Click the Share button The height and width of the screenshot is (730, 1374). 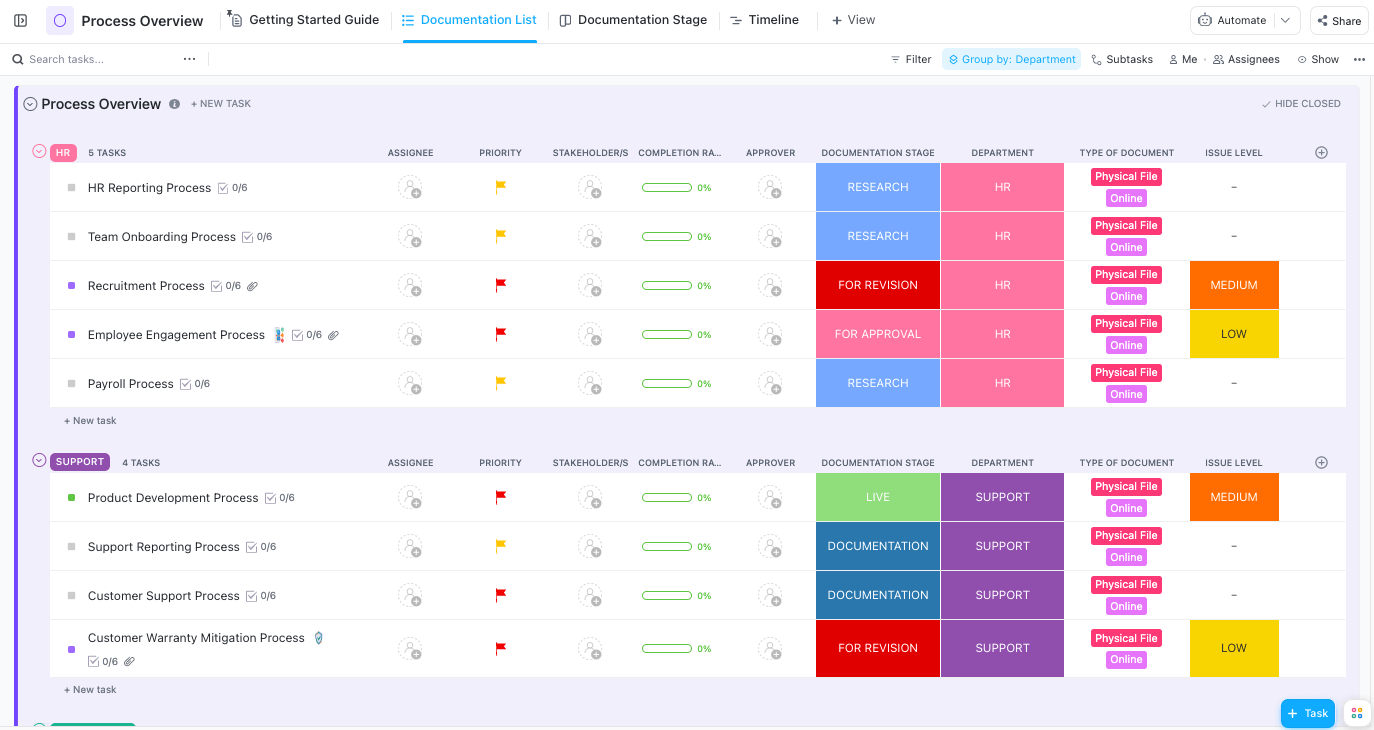pyautogui.click(x=1338, y=20)
